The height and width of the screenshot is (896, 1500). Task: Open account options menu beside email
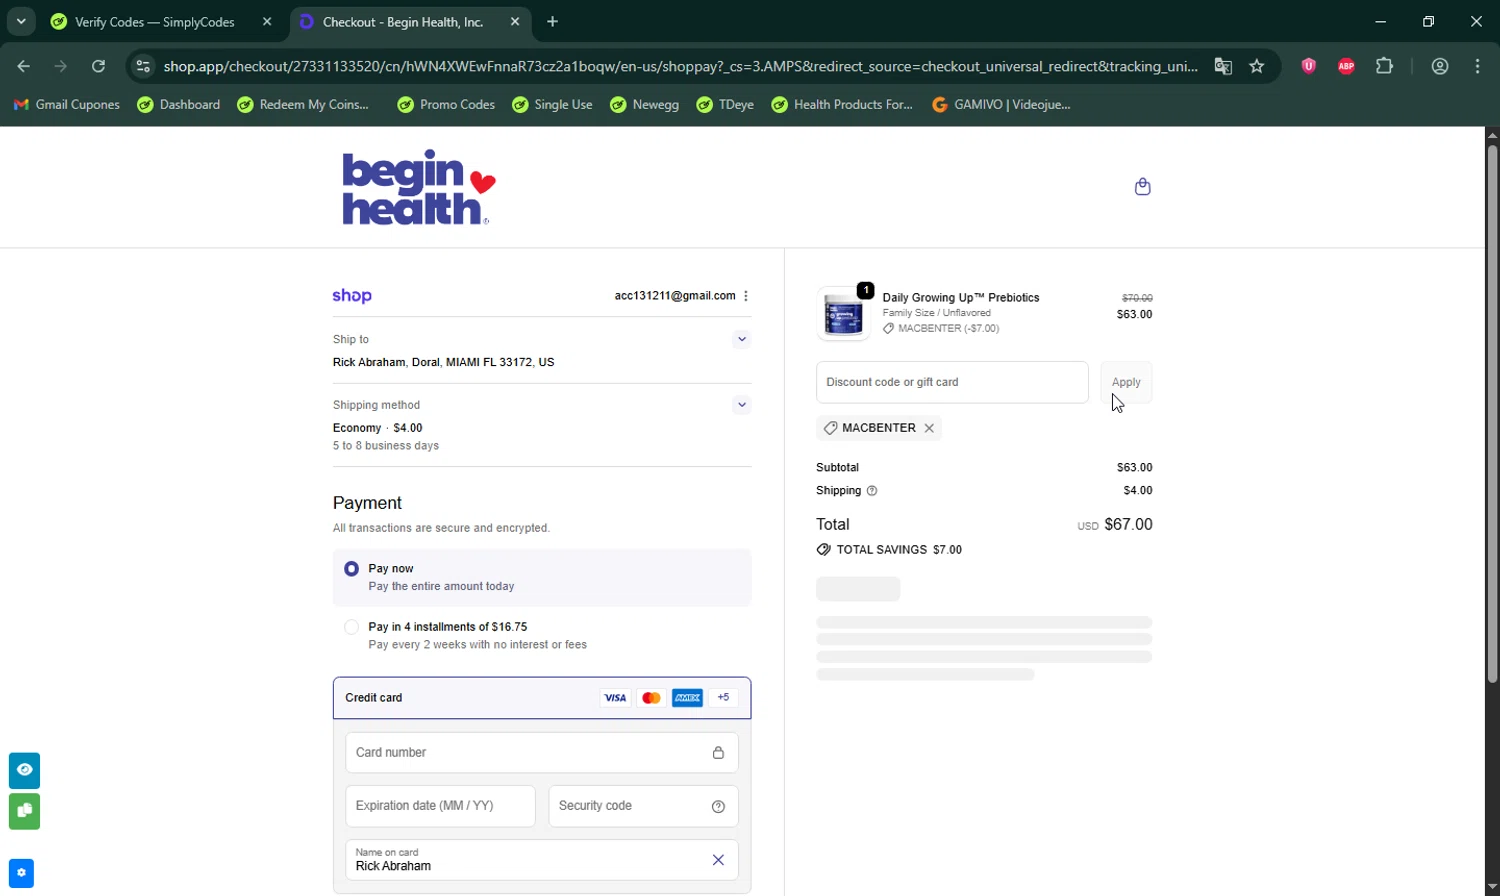(x=746, y=296)
